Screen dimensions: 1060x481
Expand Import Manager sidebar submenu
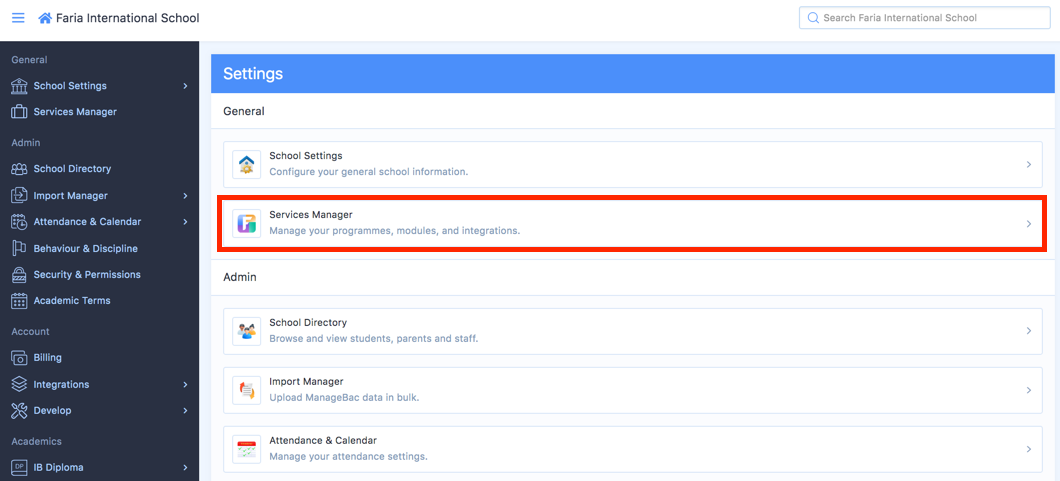[x=185, y=196]
